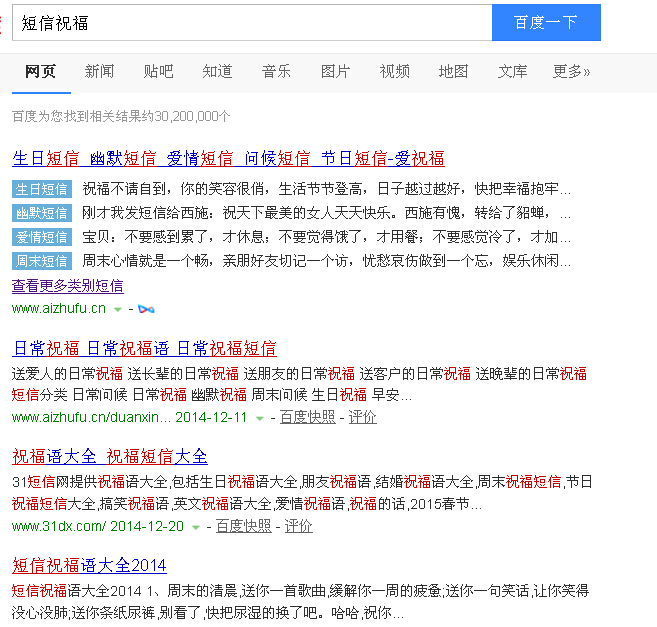Open the 日常祝福 日常祝福语 result title
The height and width of the screenshot is (627, 657).
pos(144,348)
